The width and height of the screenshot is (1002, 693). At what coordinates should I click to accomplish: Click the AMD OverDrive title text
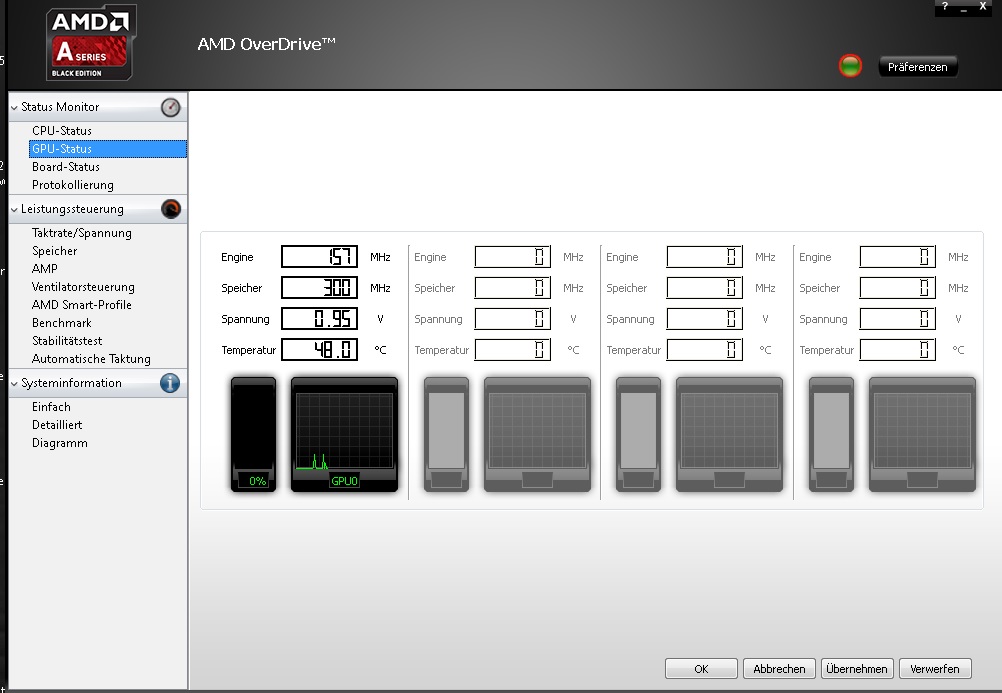click(266, 44)
